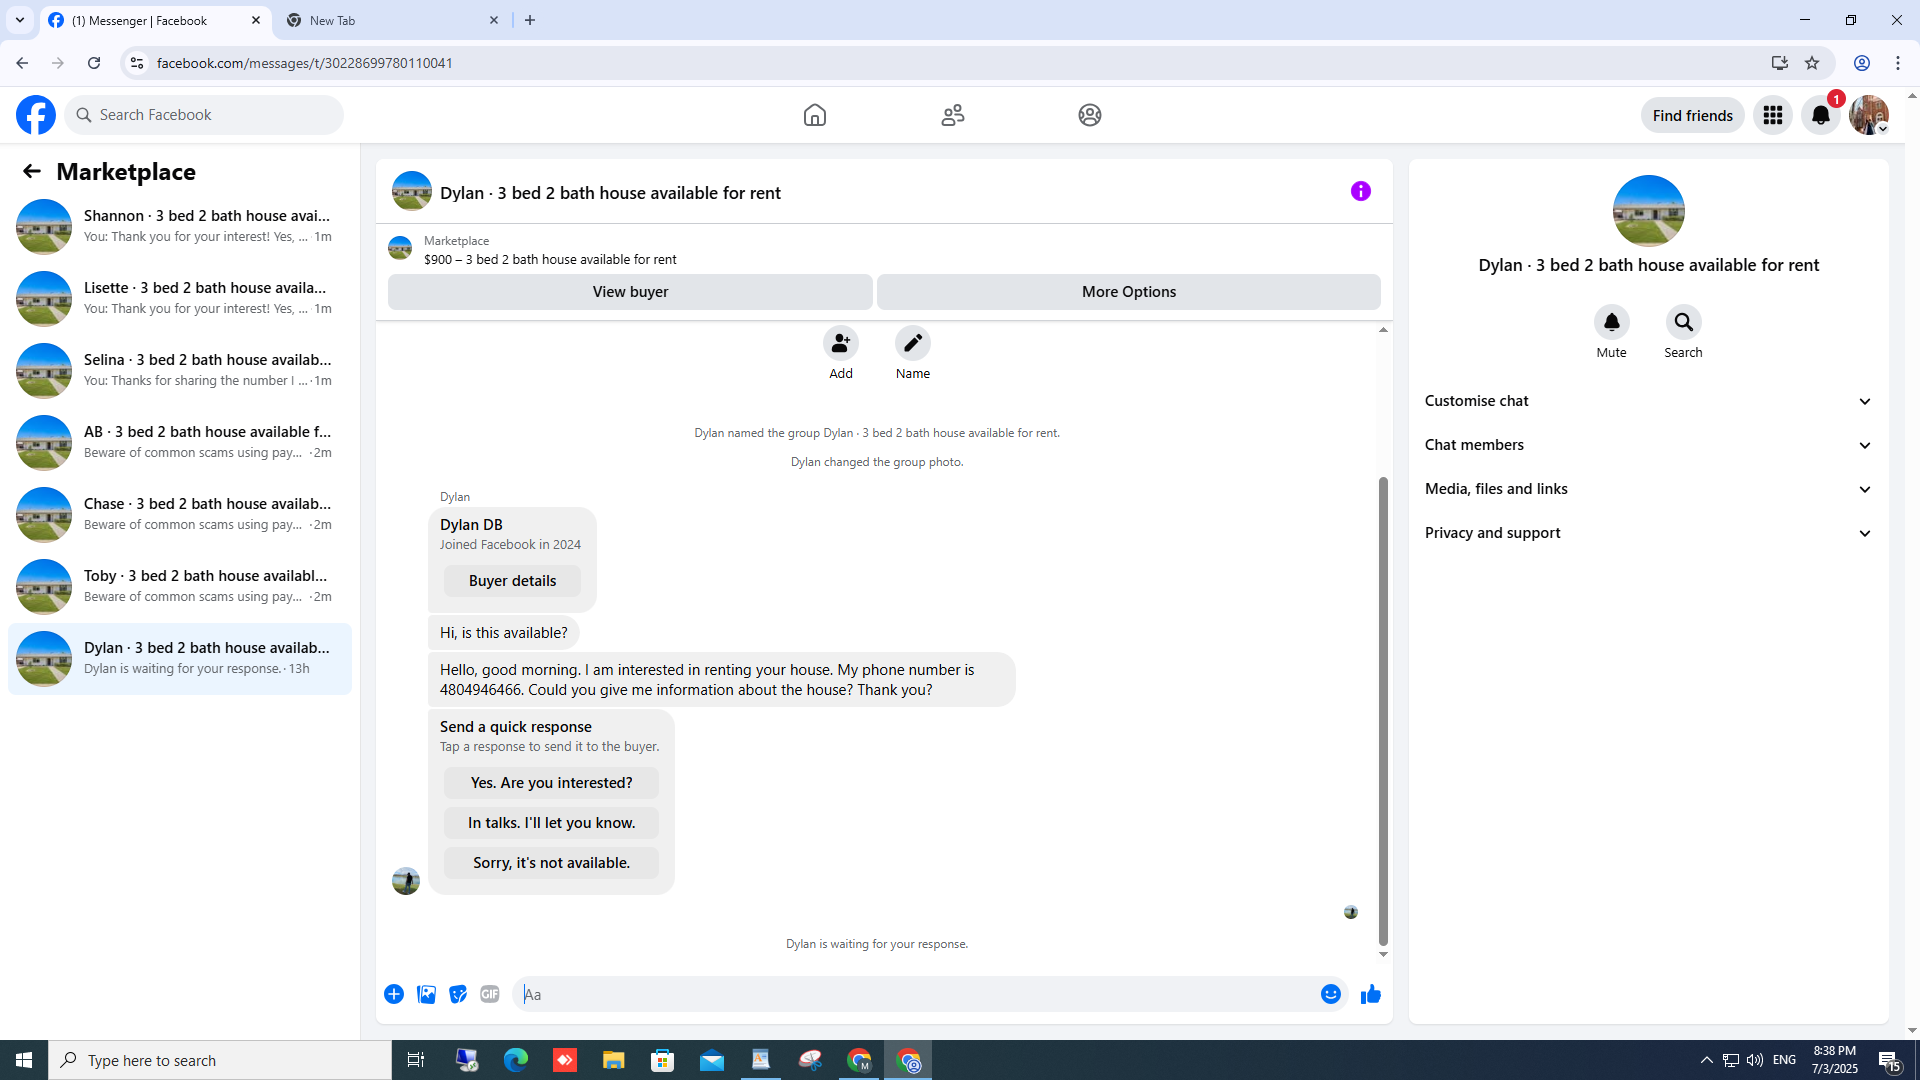Viewport: 1920px width, 1080px height.
Task: Click the View buyer button
Action: 630,292
